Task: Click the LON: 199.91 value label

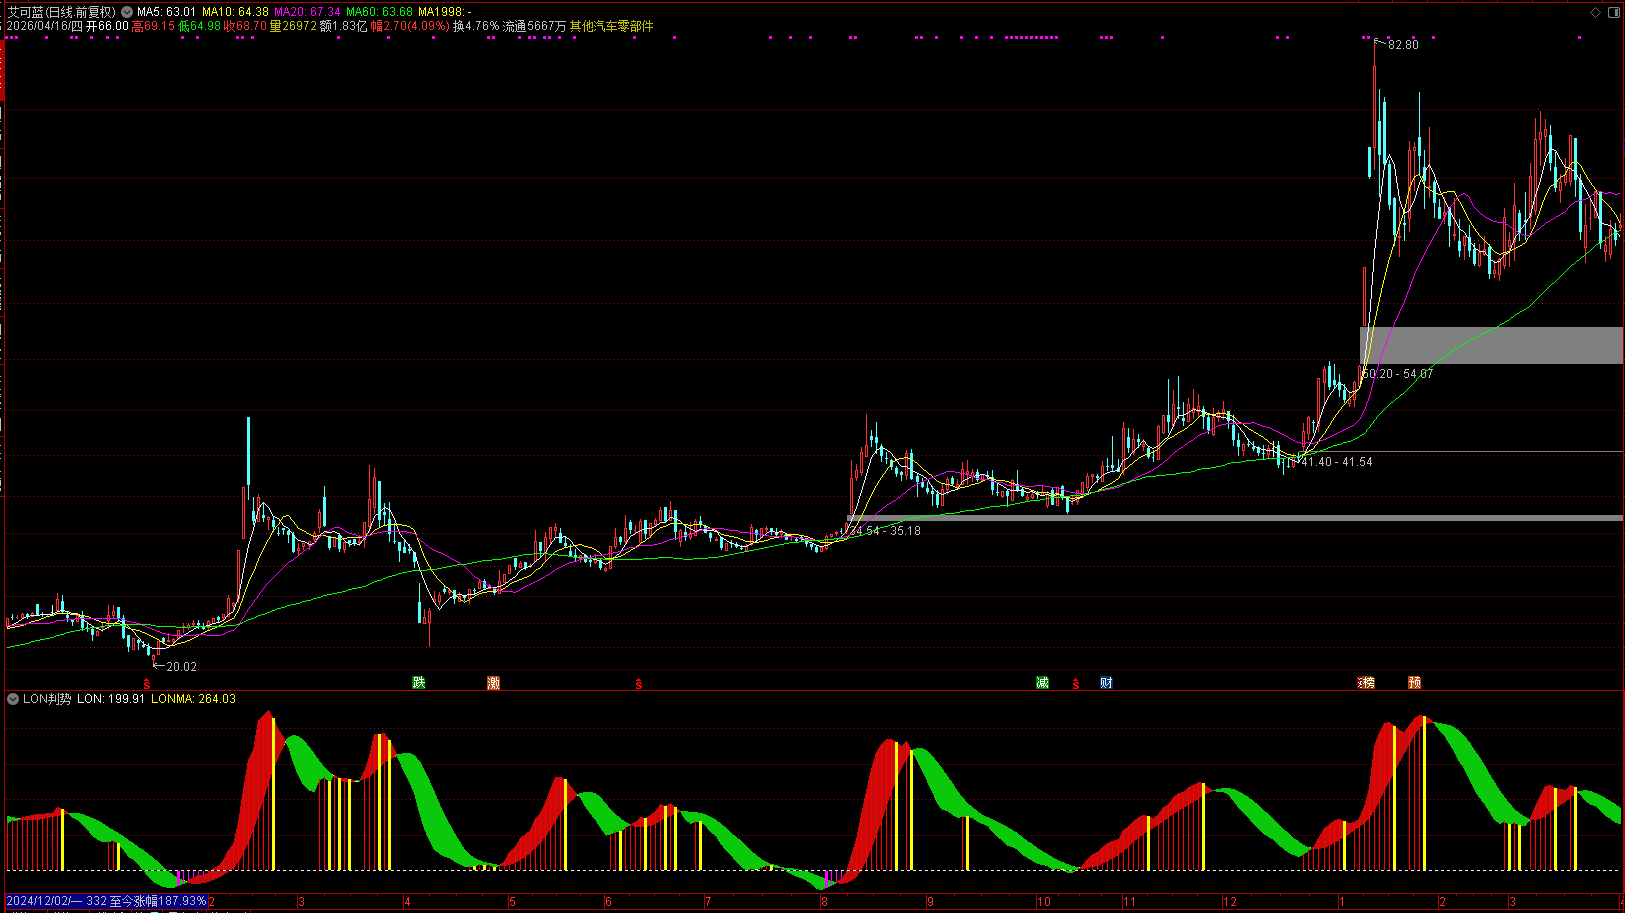Action: click(x=110, y=698)
